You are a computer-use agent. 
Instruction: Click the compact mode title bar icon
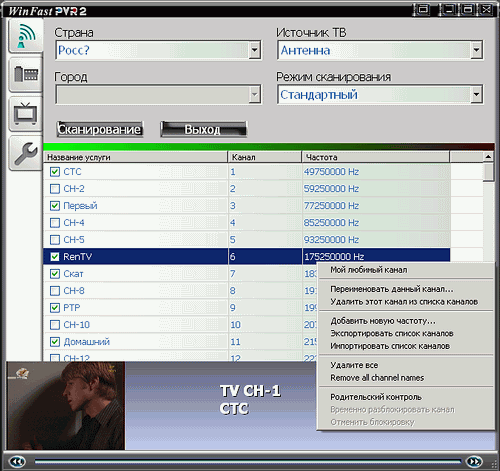[423, 9]
